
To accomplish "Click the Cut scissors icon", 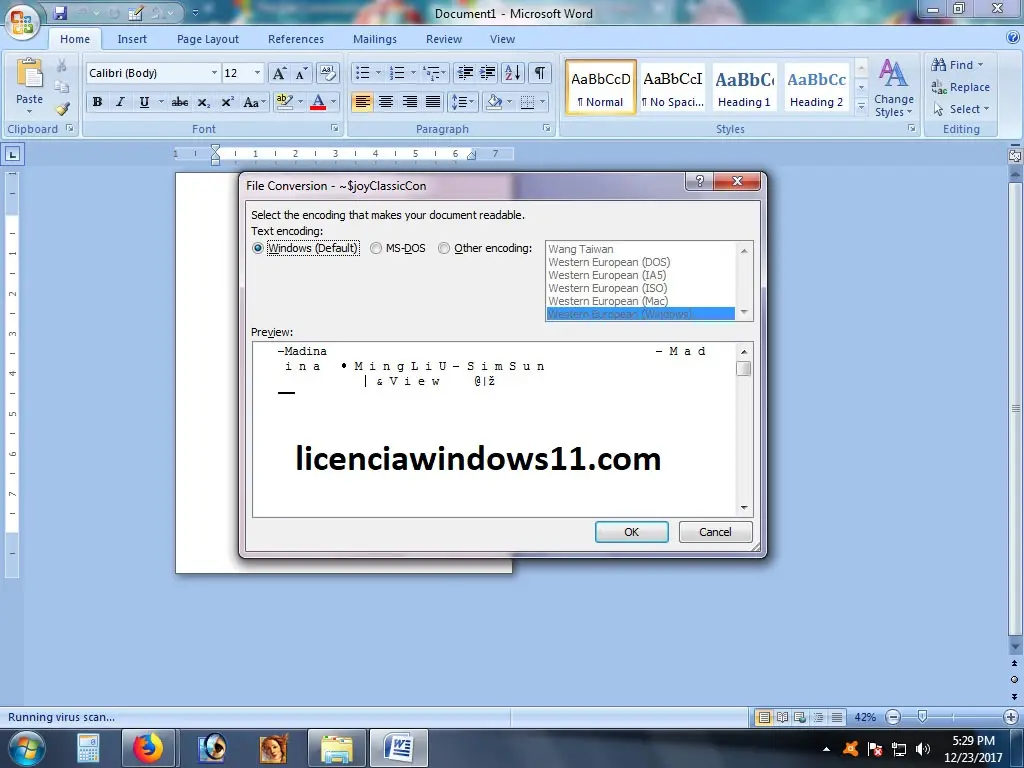I will [61, 65].
